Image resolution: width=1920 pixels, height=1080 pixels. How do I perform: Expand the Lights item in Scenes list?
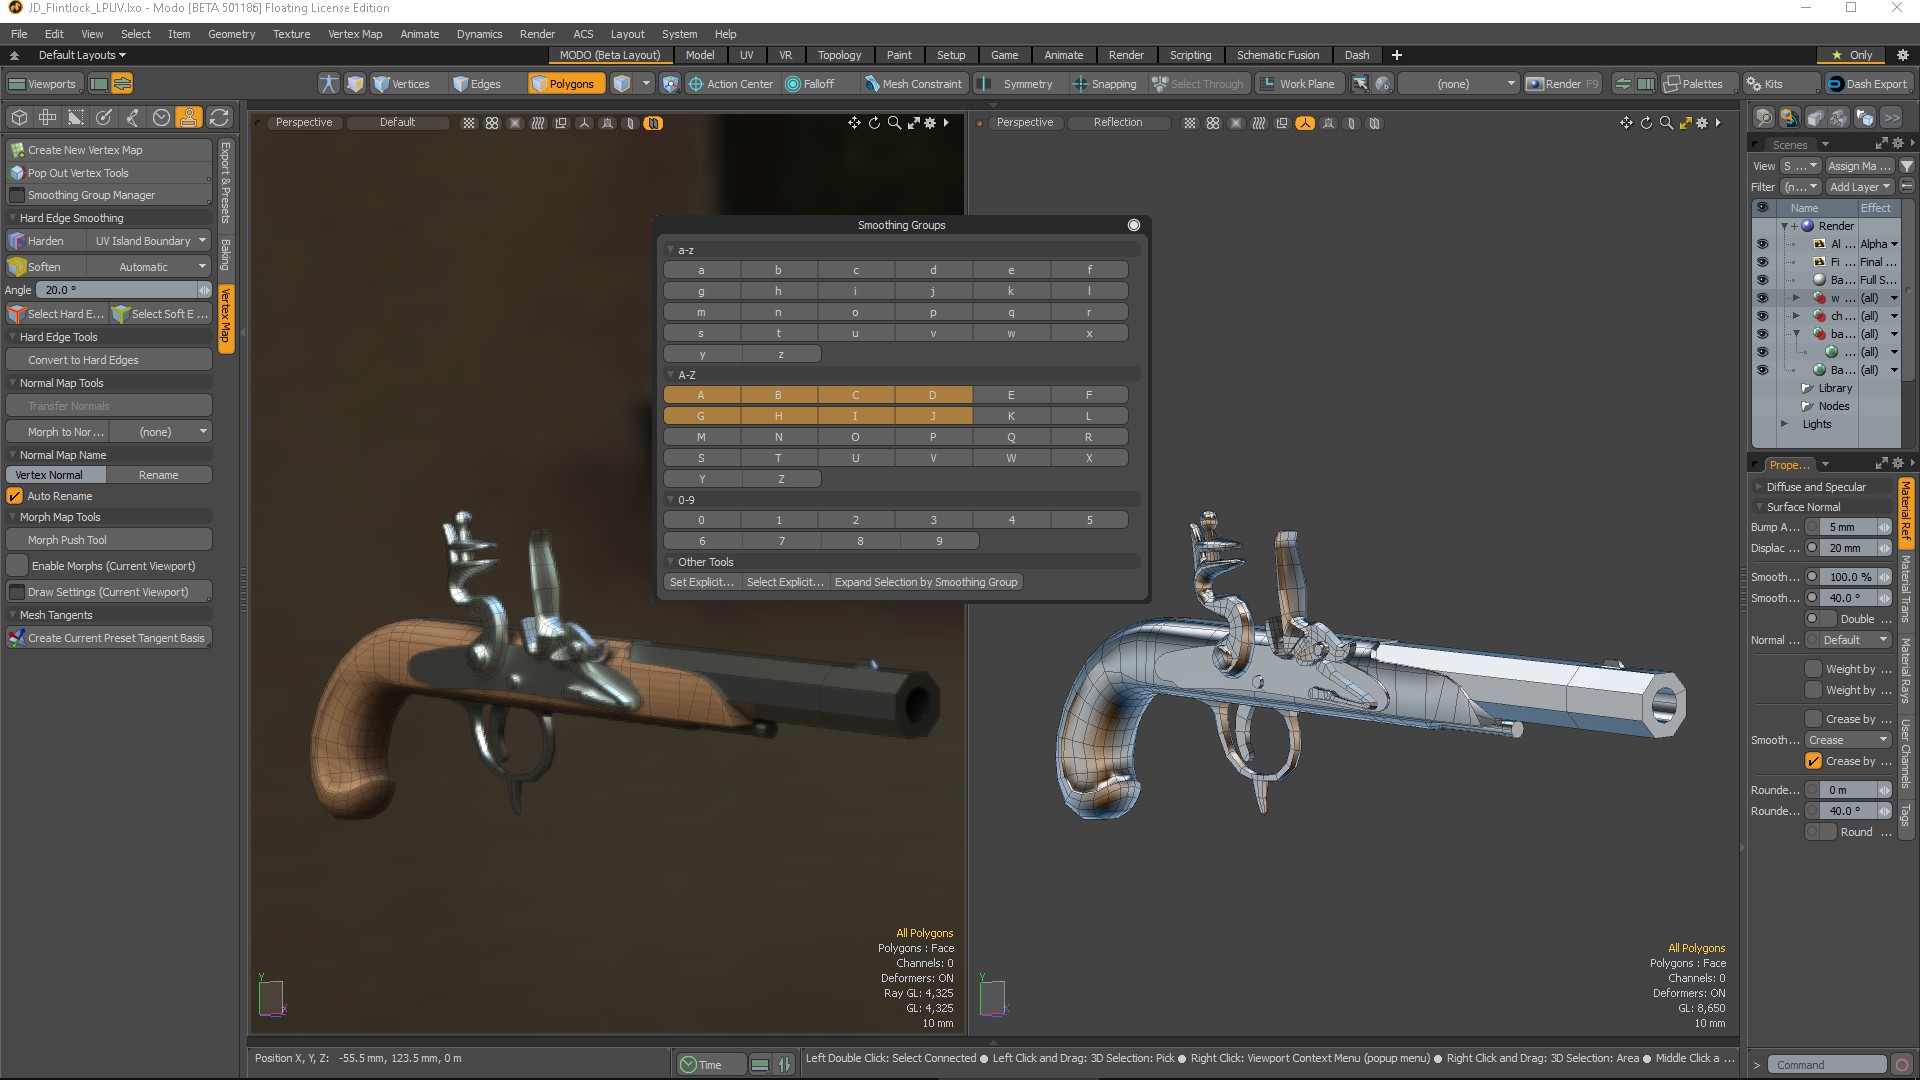(1785, 424)
